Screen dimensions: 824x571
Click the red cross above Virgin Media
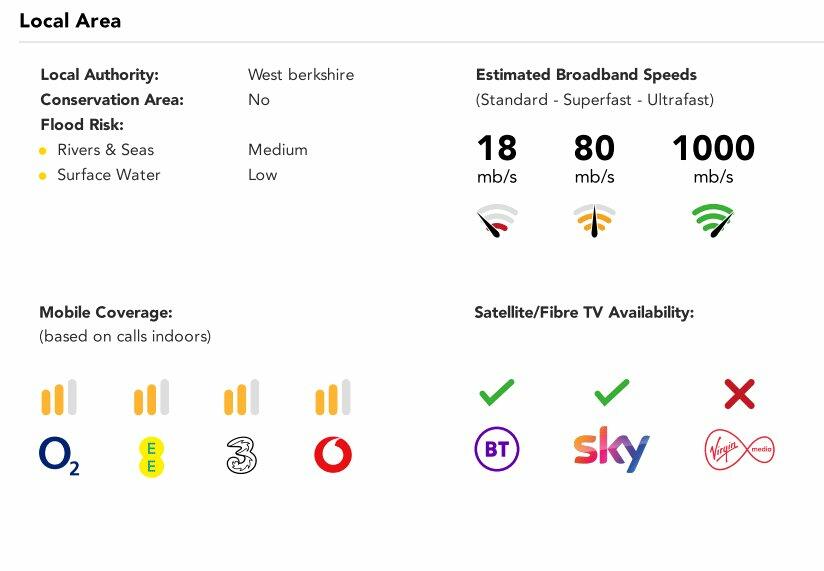(x=739, y=393)
